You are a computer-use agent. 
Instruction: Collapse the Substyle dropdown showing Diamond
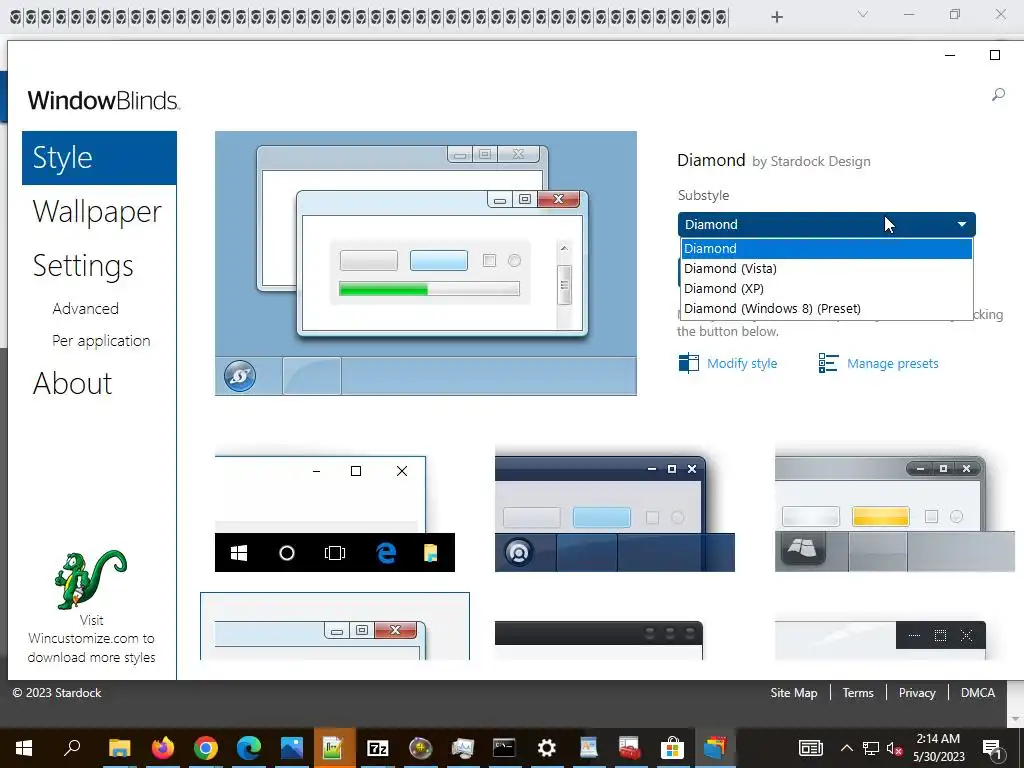pyautogui.click(x=826, y=224)
